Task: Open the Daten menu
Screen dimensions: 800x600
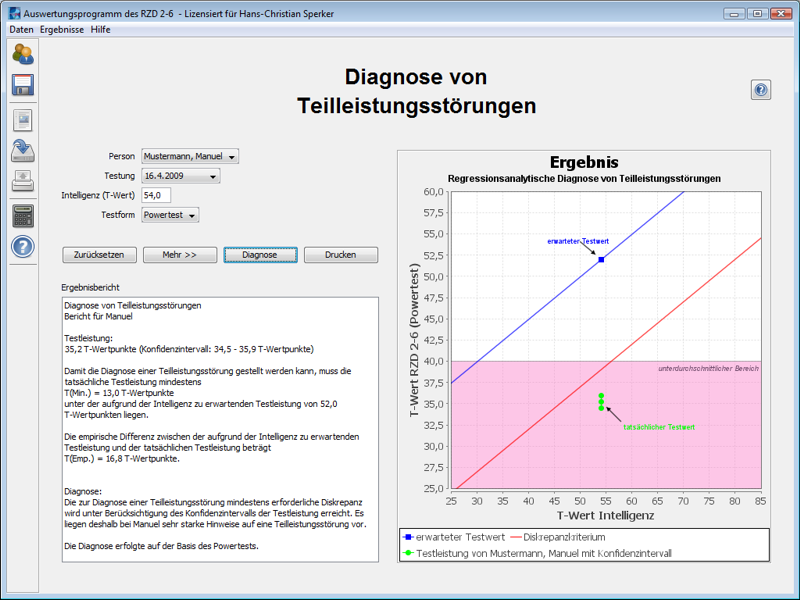Action: coord(21,30)
